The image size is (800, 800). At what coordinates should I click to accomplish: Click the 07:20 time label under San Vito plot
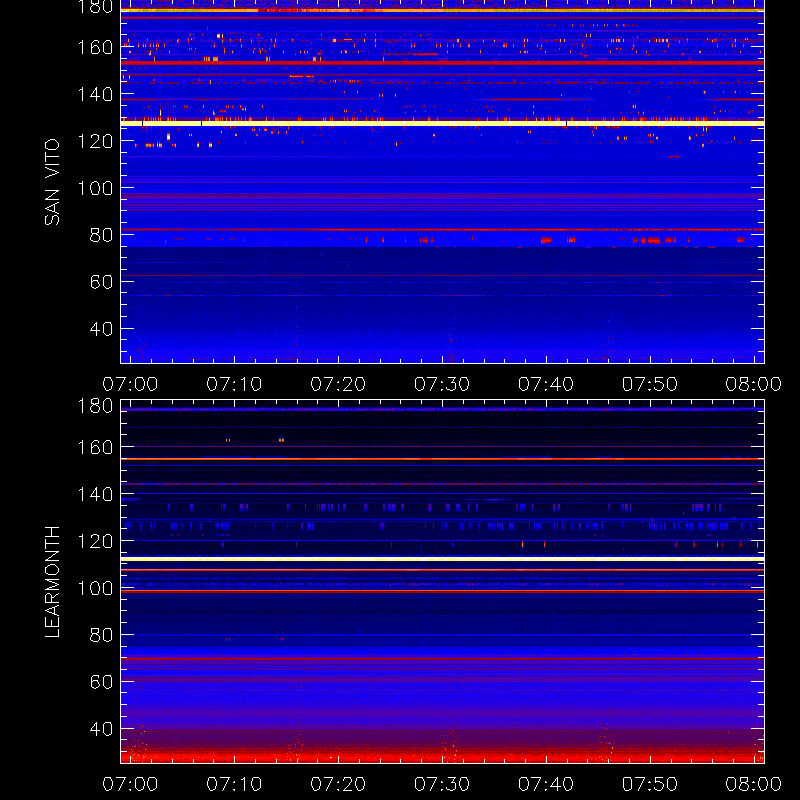tap(338, 384)
